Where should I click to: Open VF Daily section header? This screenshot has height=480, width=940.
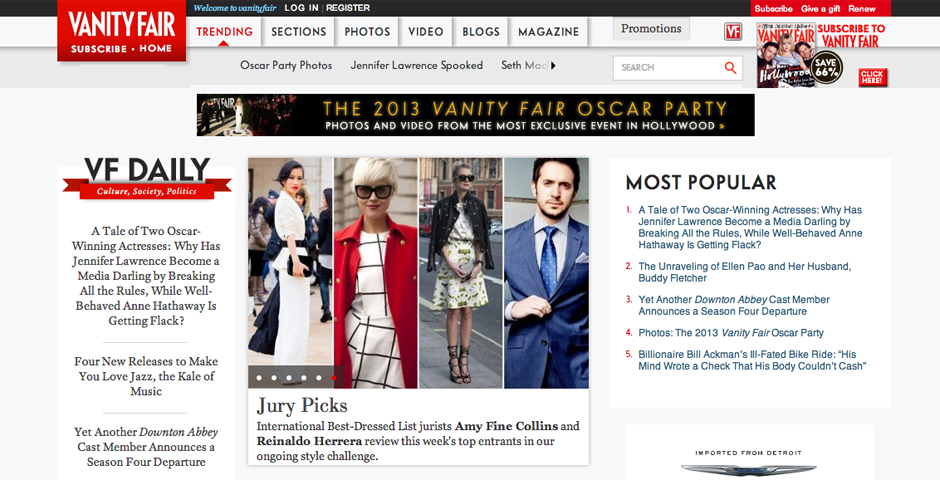pyautogui.click(x=147, y=177)
